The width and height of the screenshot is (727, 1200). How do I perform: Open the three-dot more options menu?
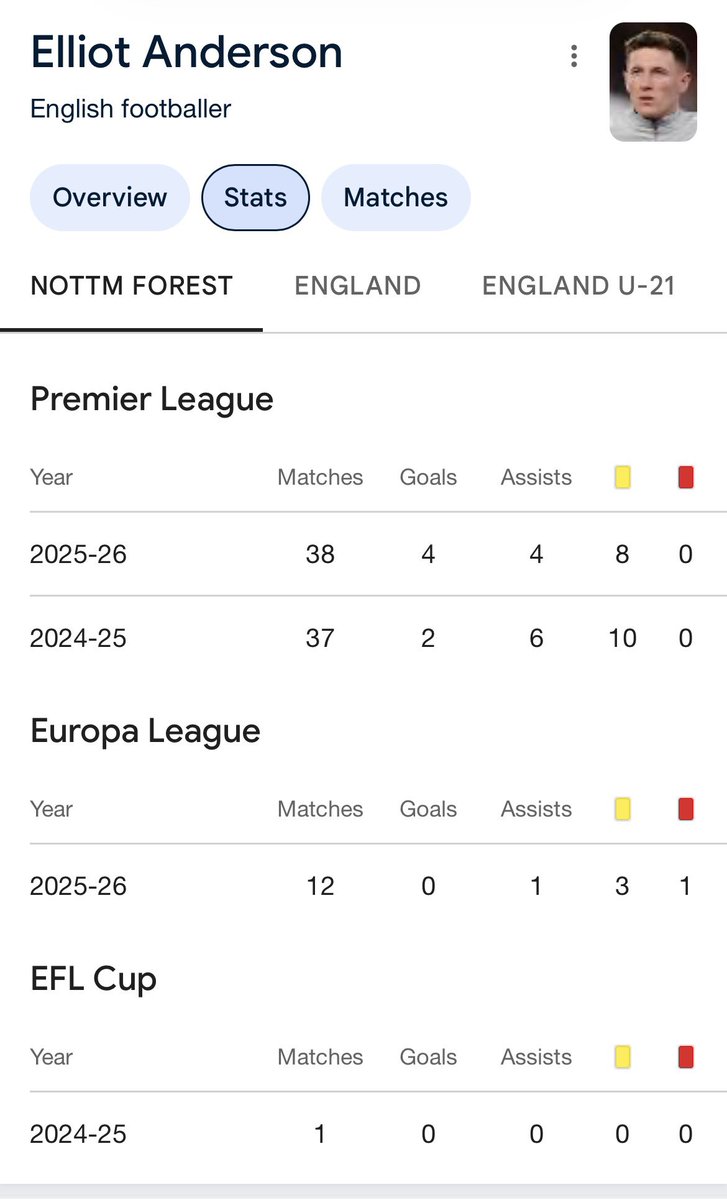pos(574,56)
